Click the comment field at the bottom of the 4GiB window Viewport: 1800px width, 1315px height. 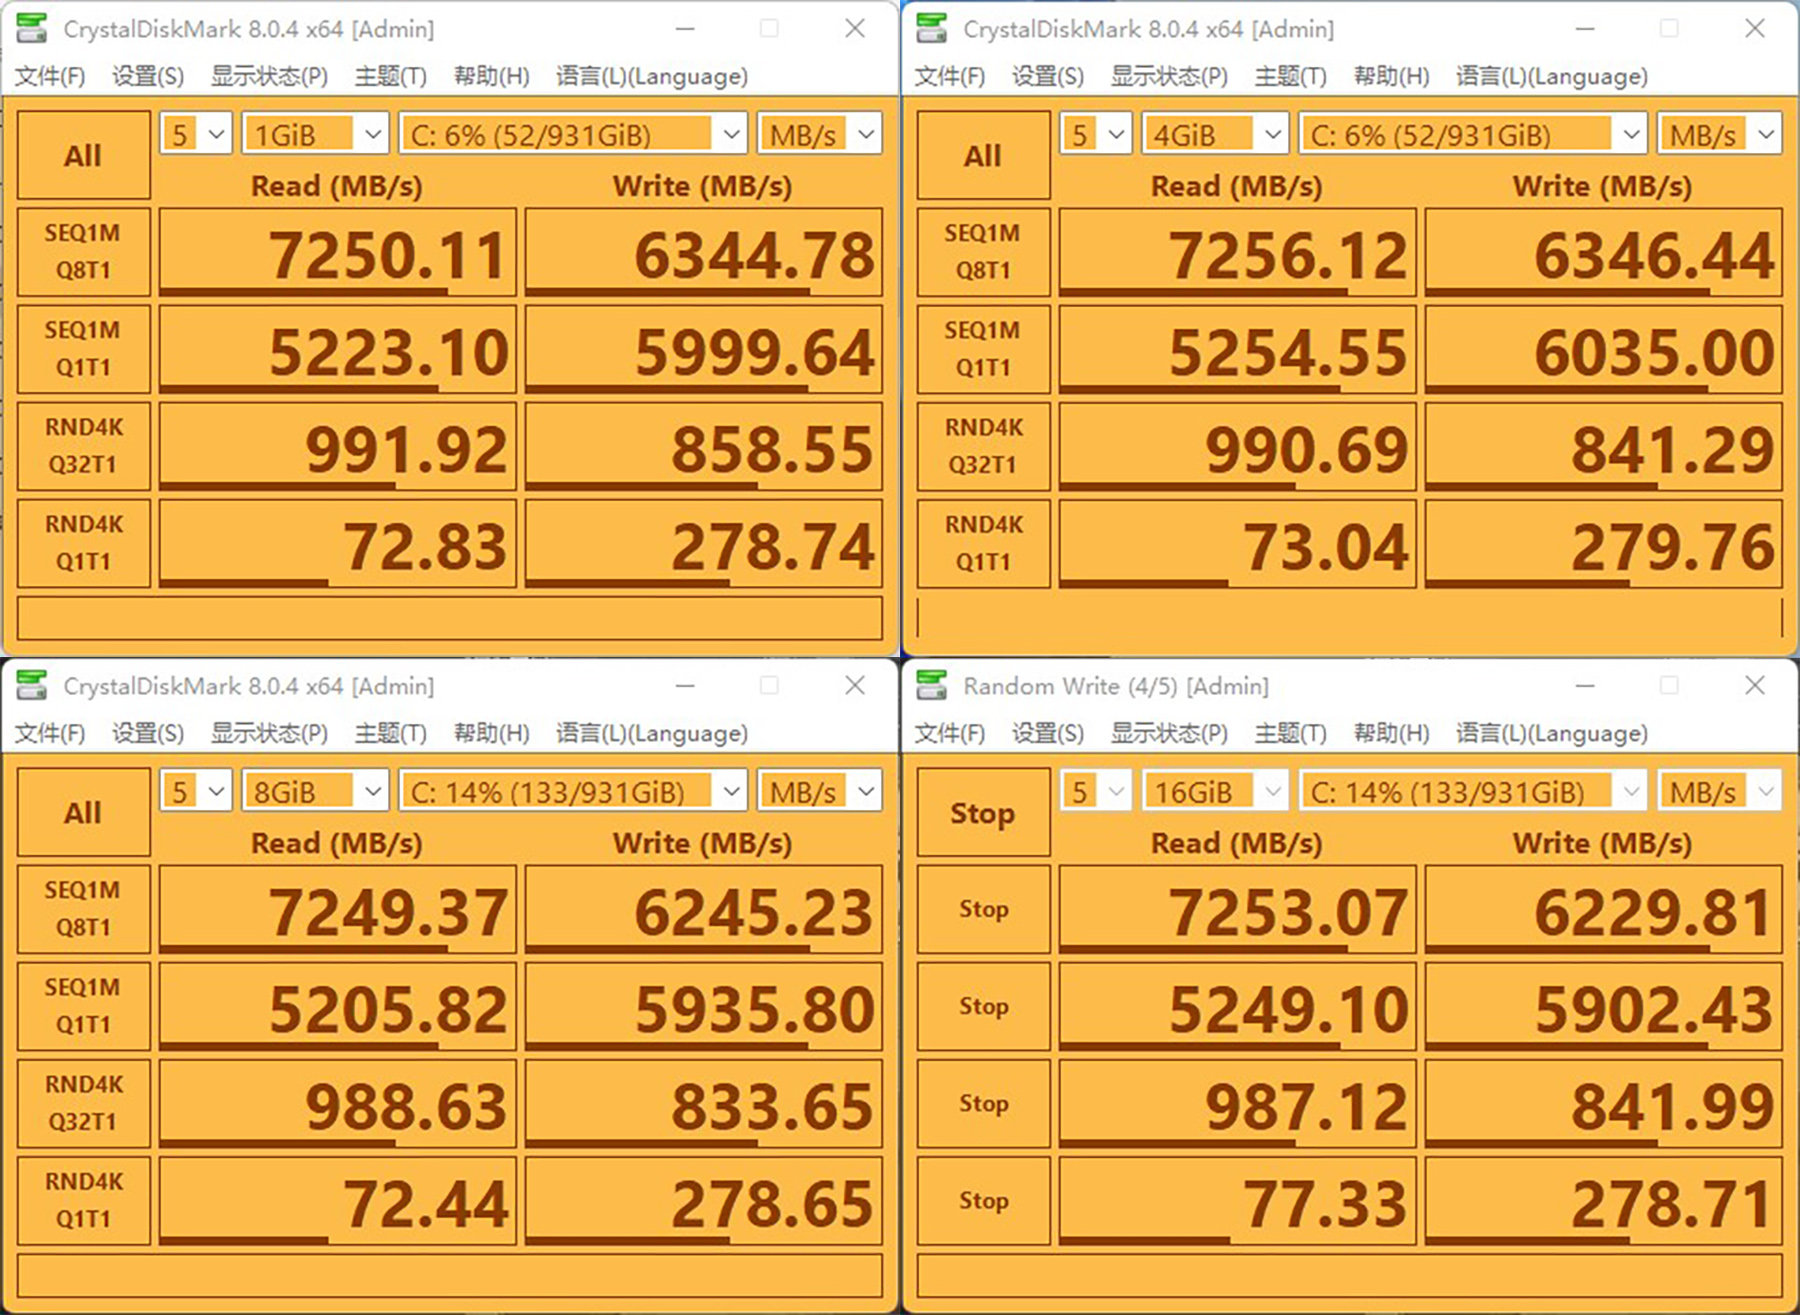[x=1350, y=618]
